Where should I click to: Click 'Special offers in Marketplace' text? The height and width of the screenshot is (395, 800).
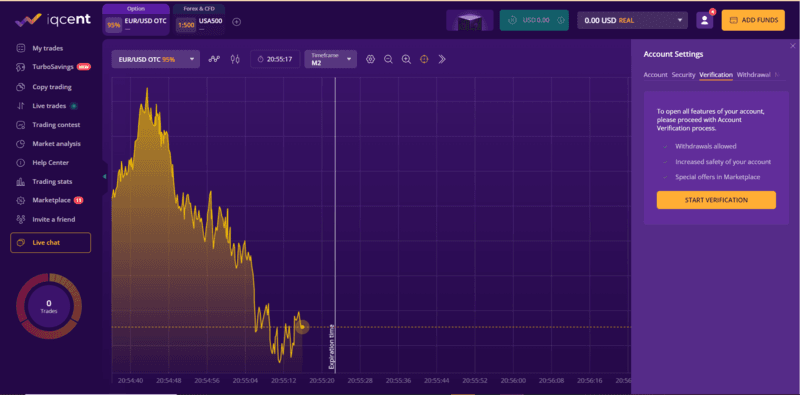717,177
